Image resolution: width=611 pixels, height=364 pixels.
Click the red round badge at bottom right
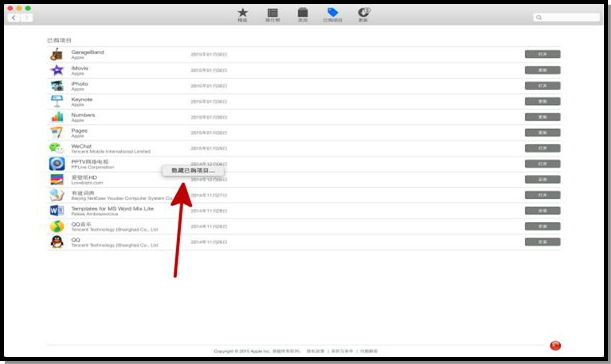coord(555,345)
